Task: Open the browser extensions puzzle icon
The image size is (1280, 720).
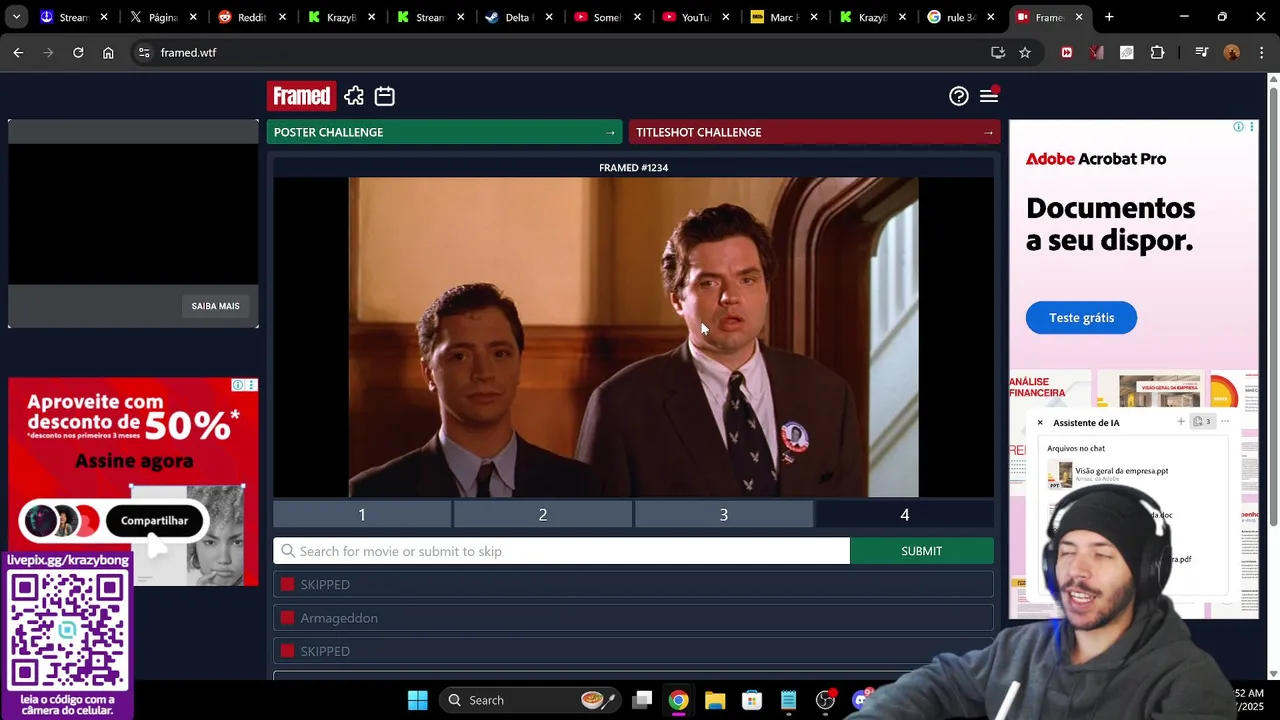Action: tap(1157, 52)
